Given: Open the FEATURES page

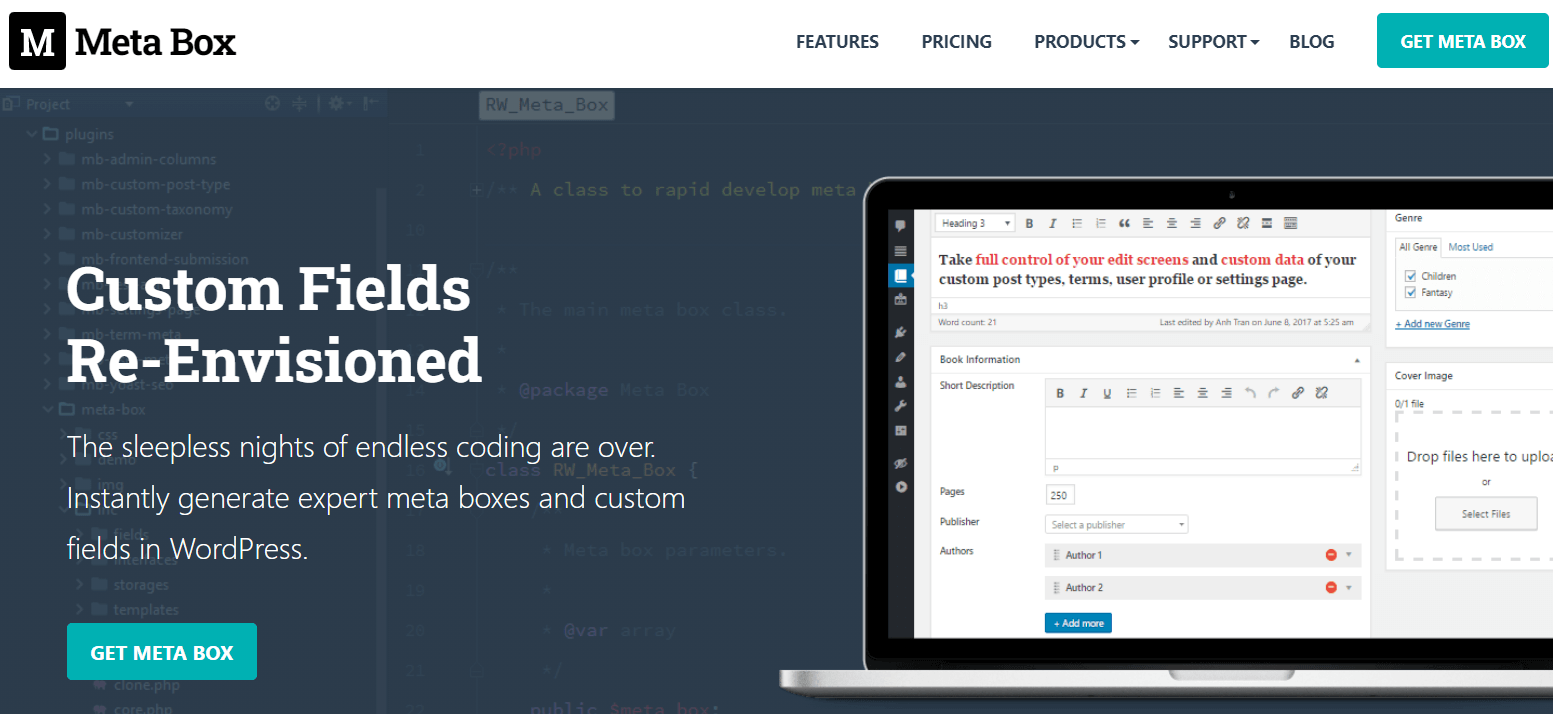Looking at the screenshot, I should [x=837, y=42].
